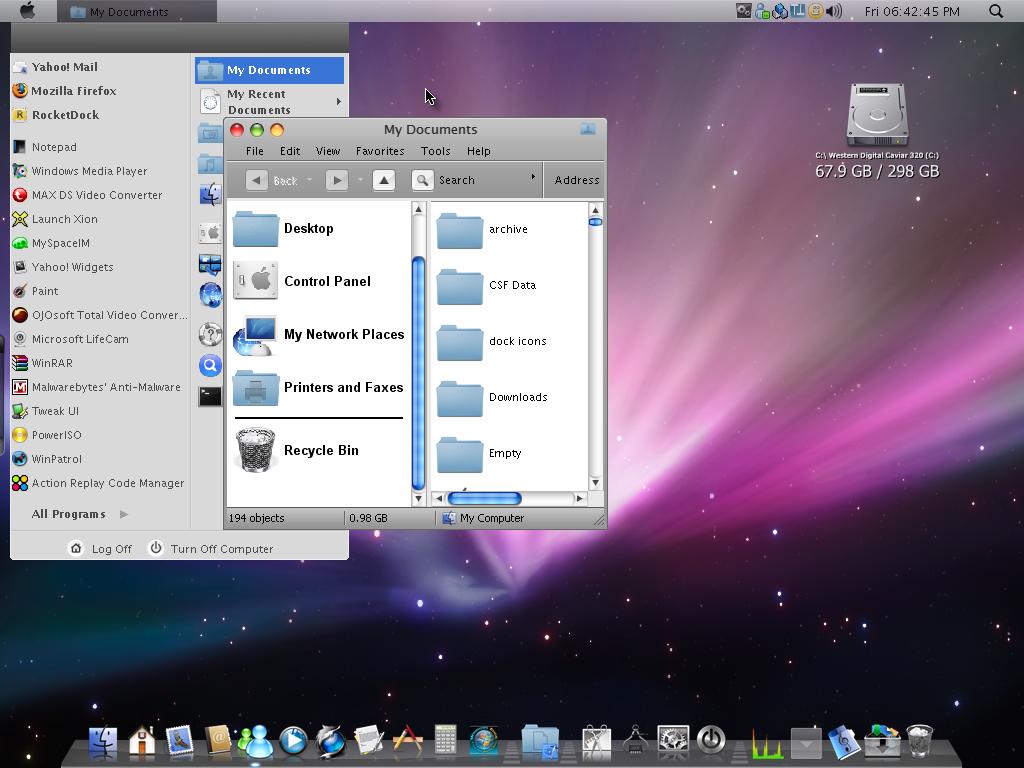
Task: Expand My Recent Documents submenu
Action: [x=338, y=101]
